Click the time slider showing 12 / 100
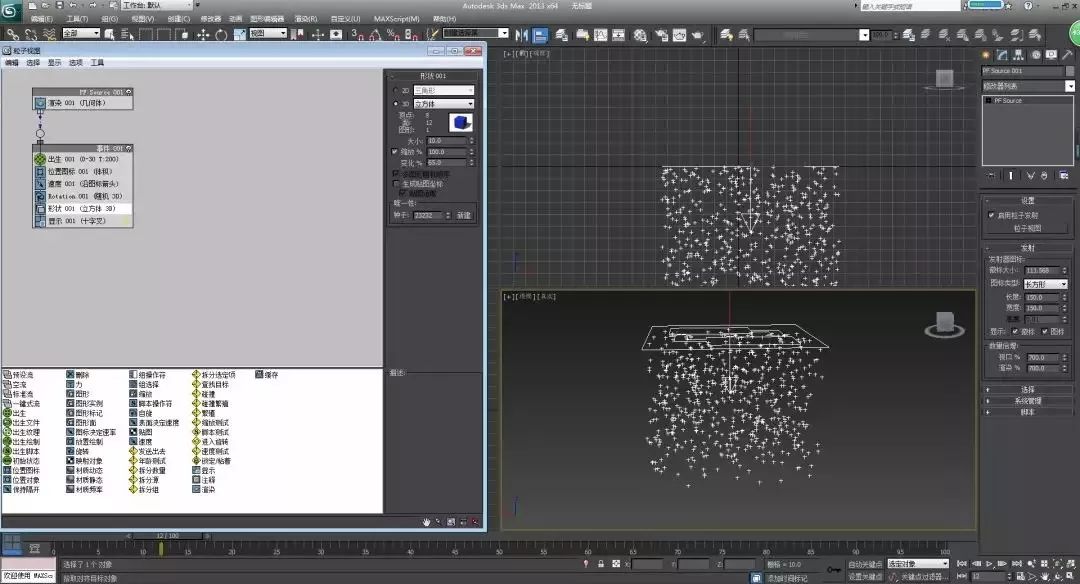This screenshot has height=584, width=1080. tap(169, 535)
